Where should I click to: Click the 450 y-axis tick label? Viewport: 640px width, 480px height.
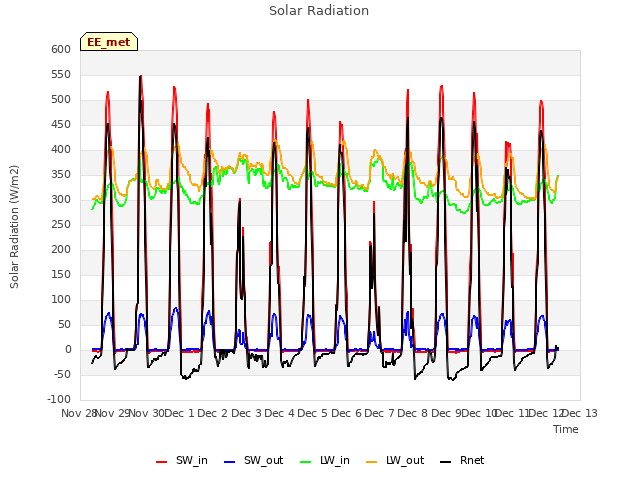point(61,124)
